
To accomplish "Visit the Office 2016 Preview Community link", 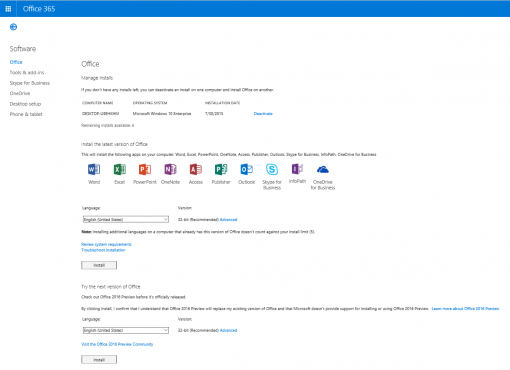I will click(x=117, y=344).
